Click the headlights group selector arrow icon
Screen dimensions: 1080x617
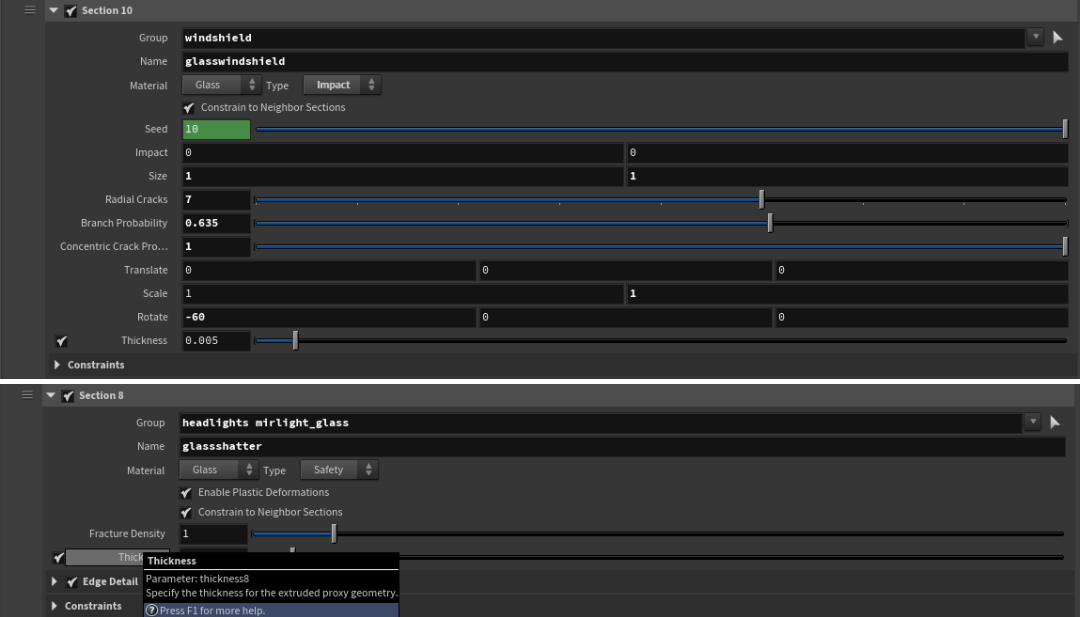point(1055,423)
